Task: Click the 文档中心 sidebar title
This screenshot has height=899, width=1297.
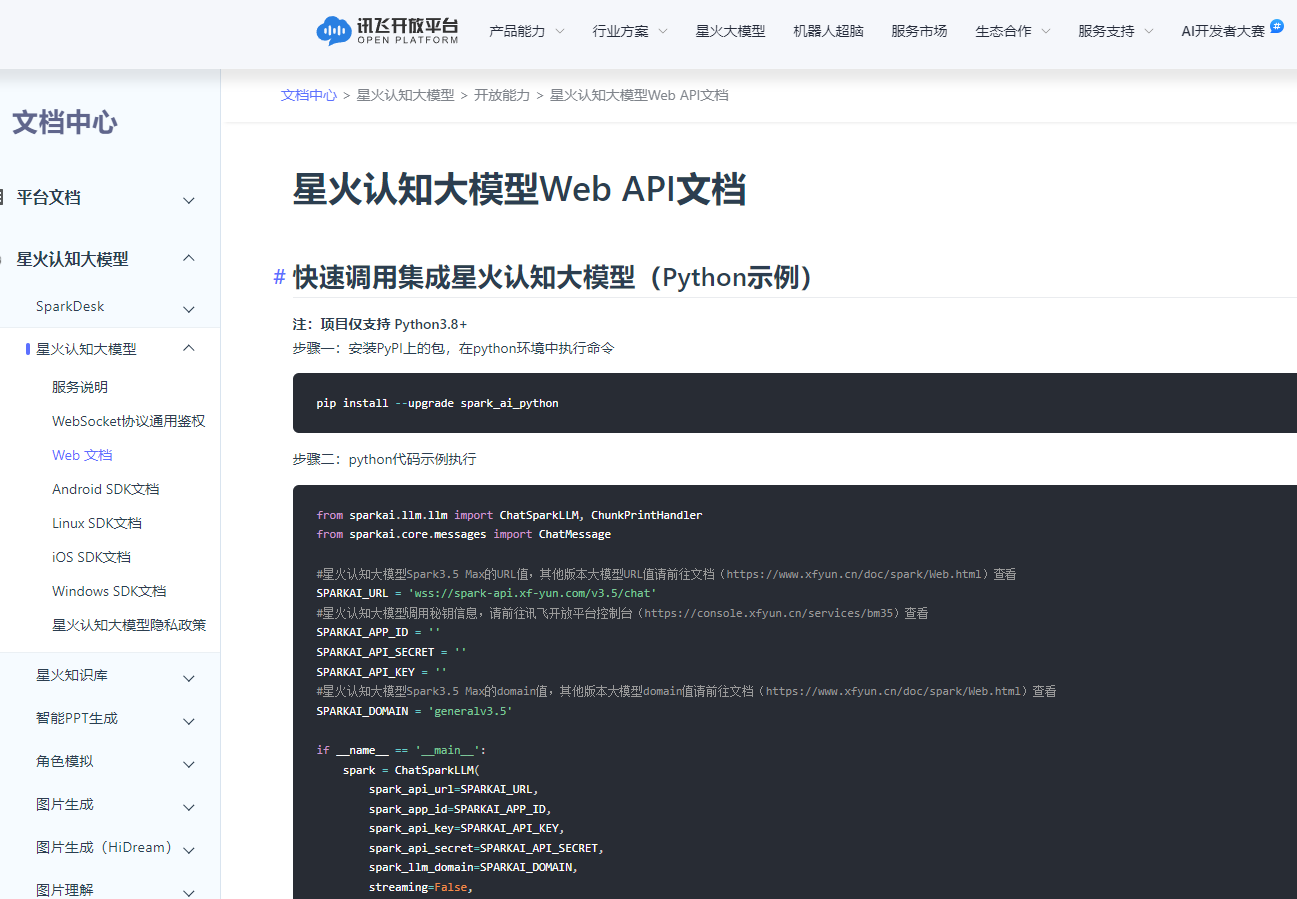Action: tap(65, 123)
